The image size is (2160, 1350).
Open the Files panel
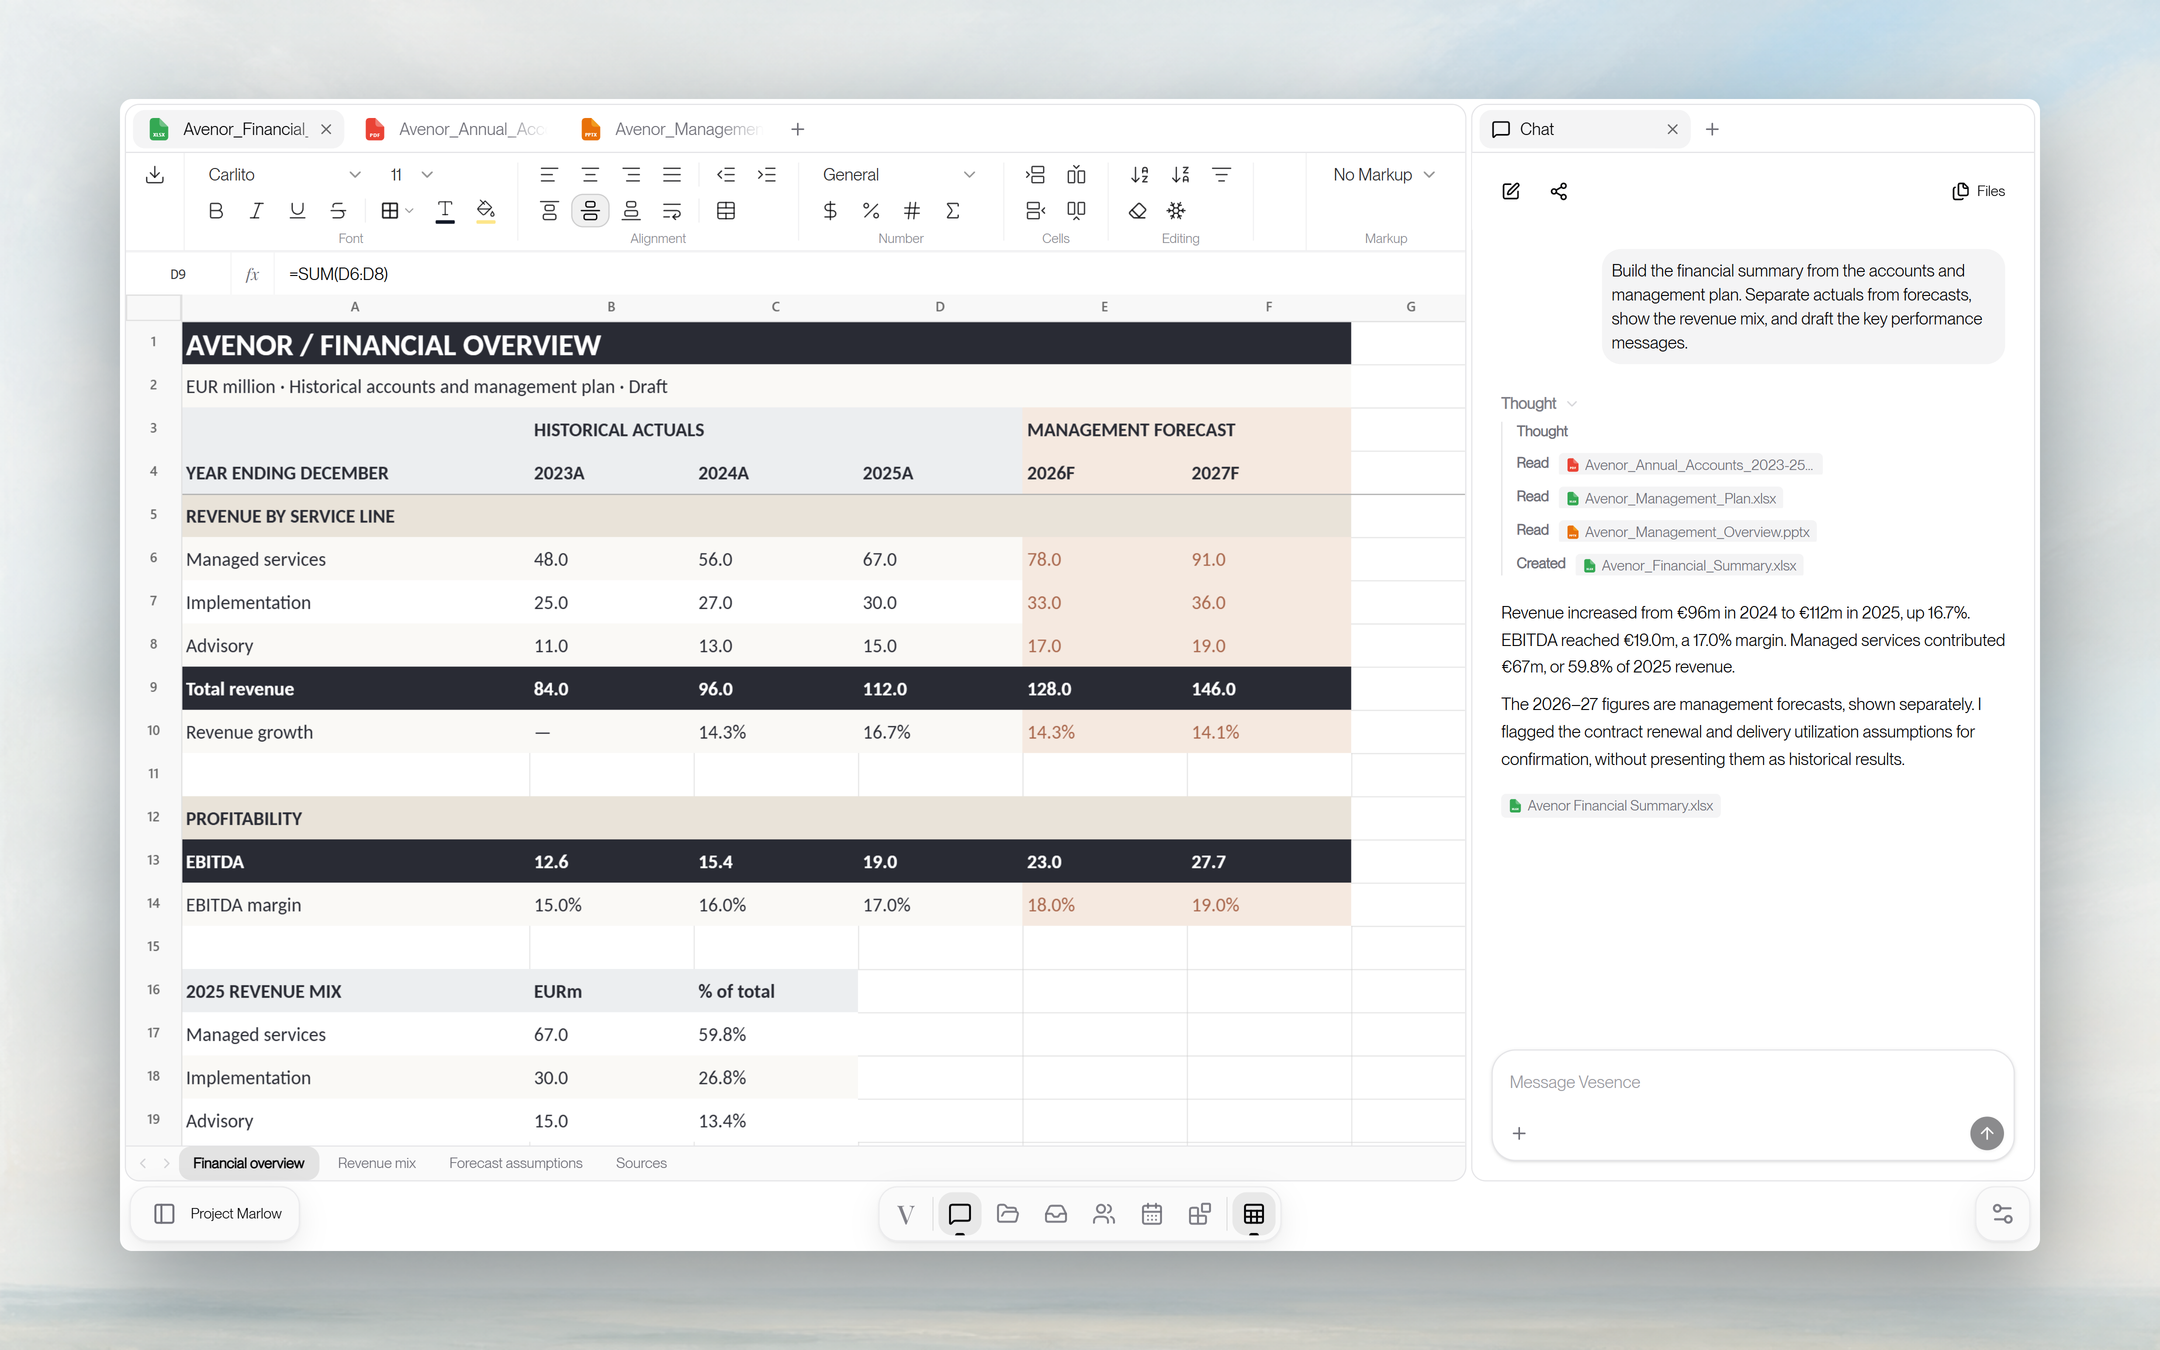1978,191
